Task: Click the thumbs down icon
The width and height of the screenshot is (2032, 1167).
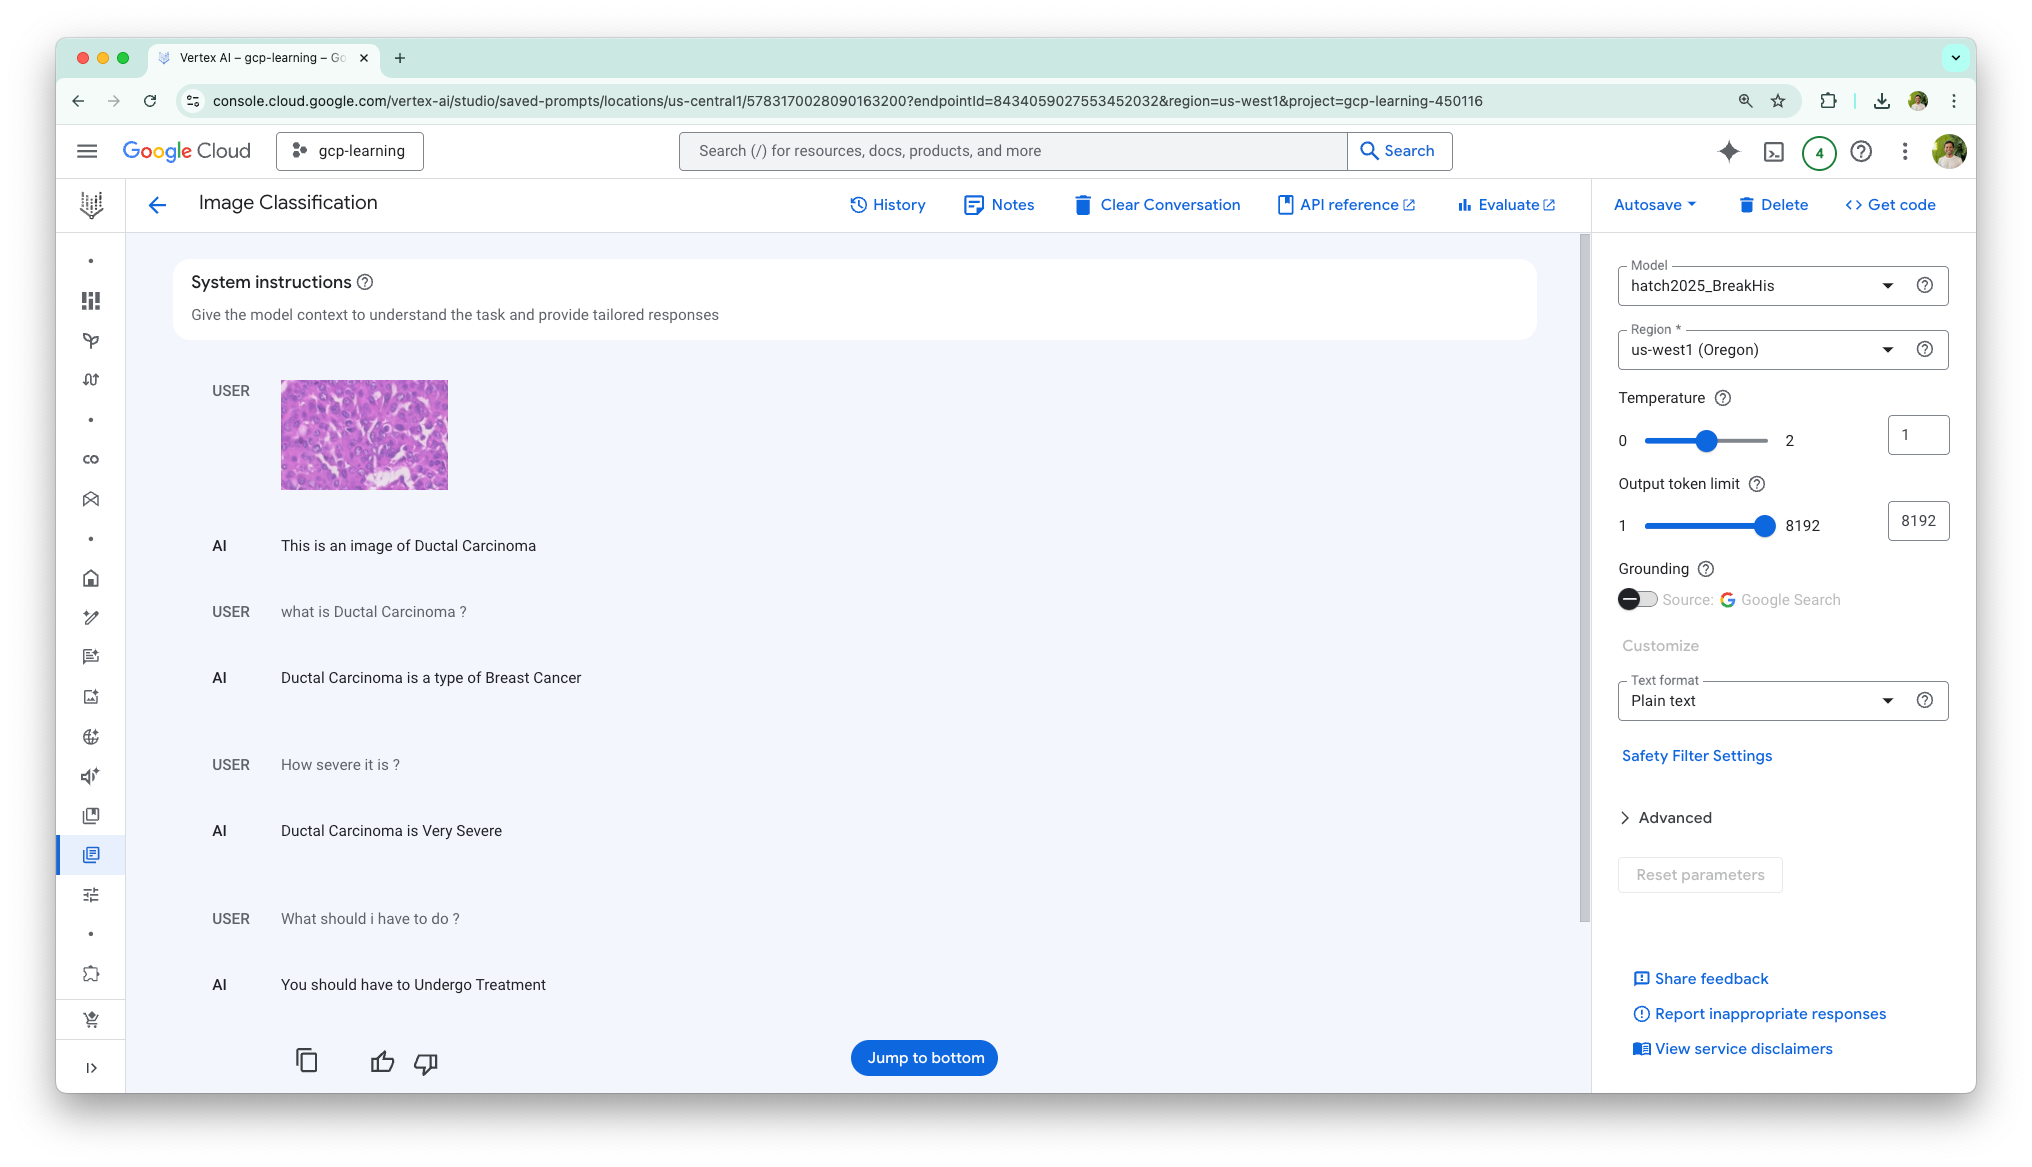Action: tap(426, 1063)
